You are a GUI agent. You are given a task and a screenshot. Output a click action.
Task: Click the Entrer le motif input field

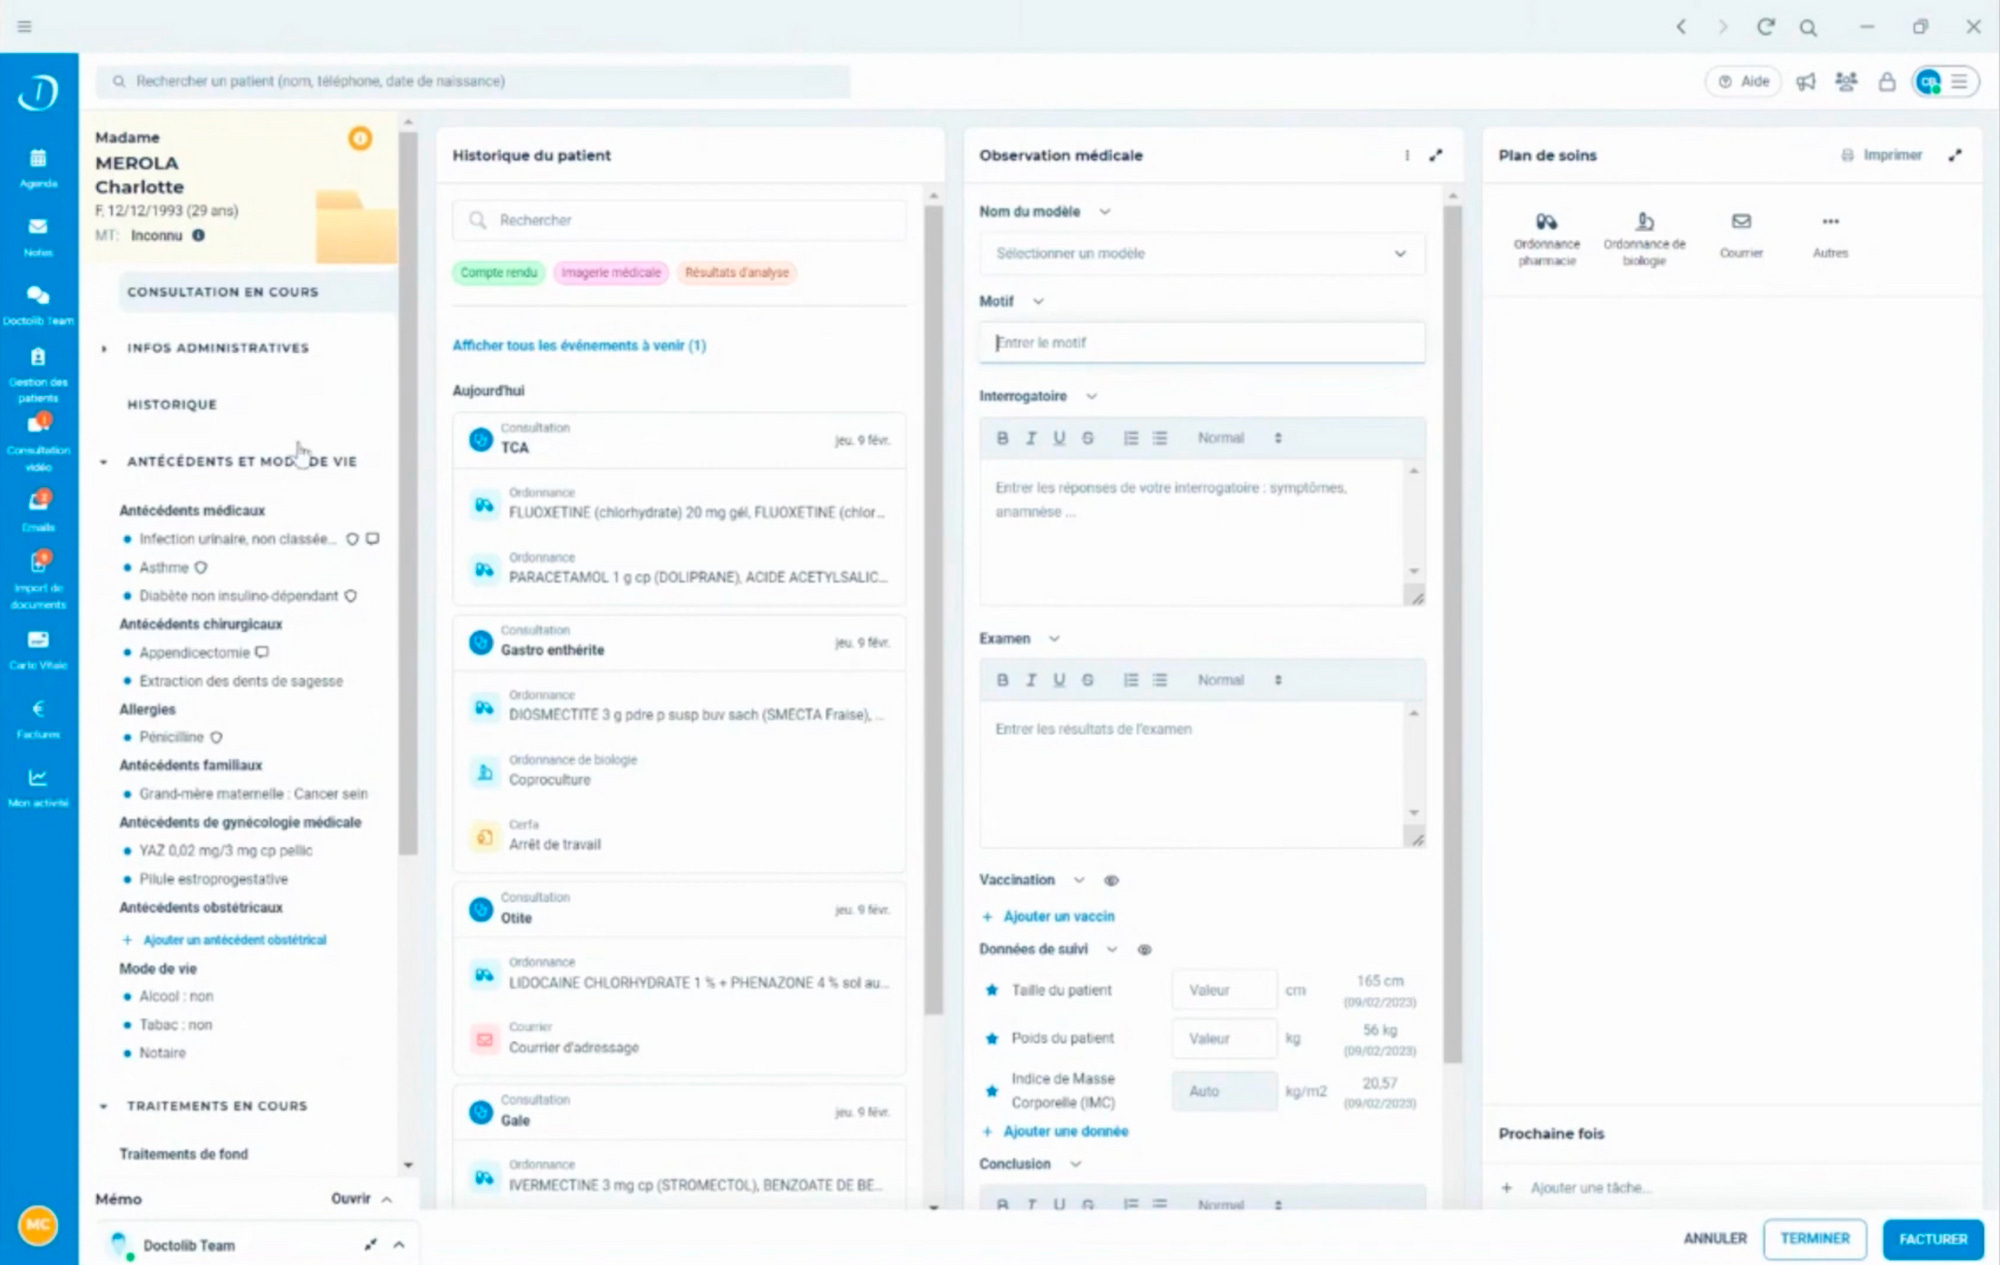click(x=1201, y=343)
